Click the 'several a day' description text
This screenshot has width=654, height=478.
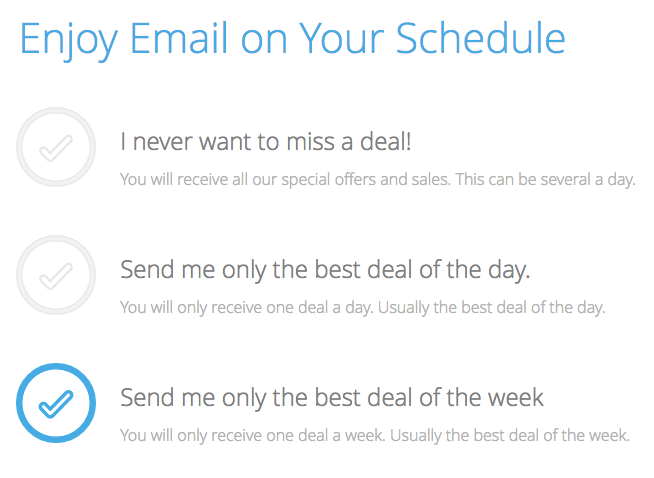tap(377, 180)
